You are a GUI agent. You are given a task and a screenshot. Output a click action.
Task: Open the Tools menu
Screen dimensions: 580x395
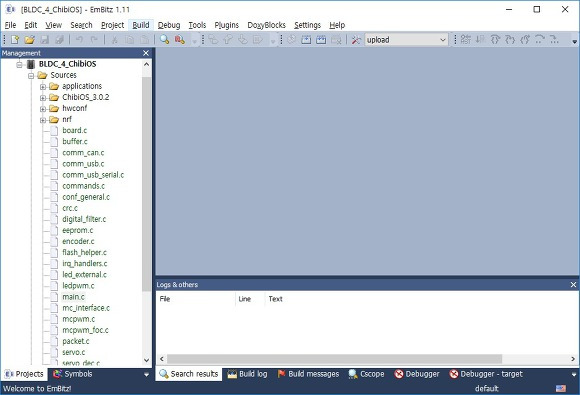tap(197, 25)
